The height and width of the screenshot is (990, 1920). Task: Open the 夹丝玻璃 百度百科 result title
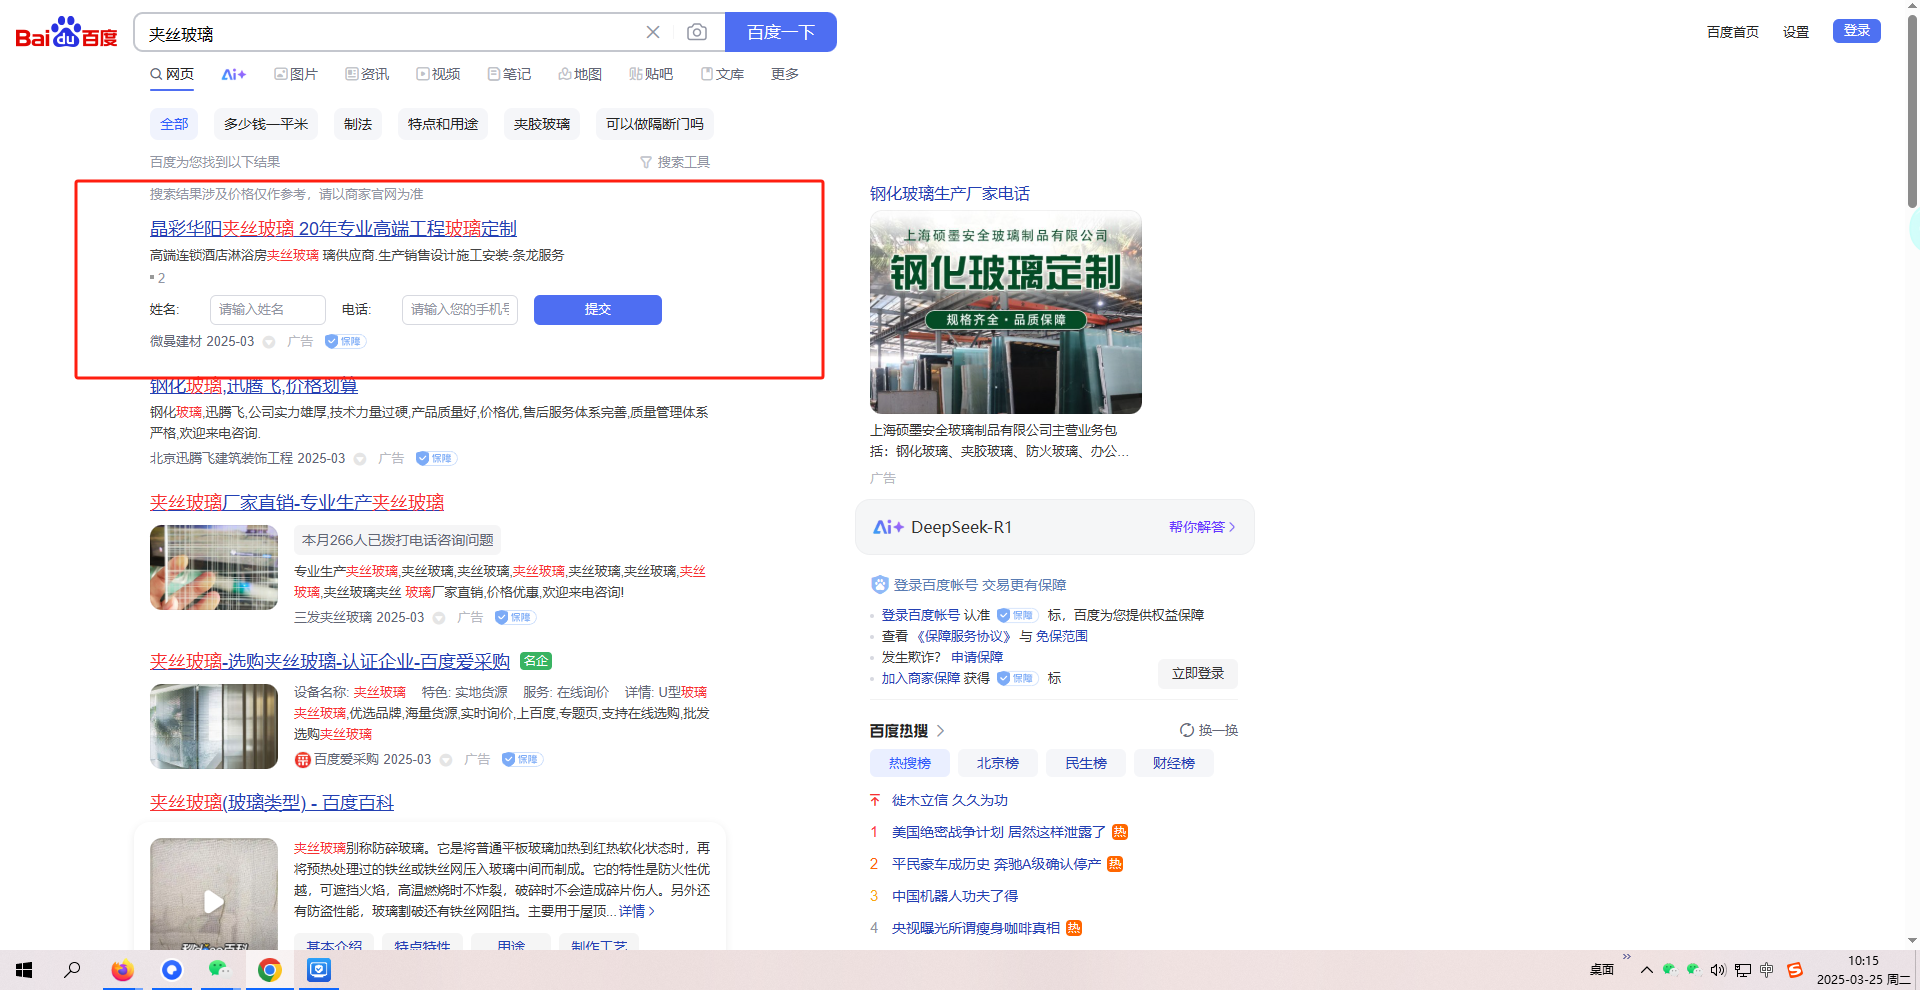point(272,802)
